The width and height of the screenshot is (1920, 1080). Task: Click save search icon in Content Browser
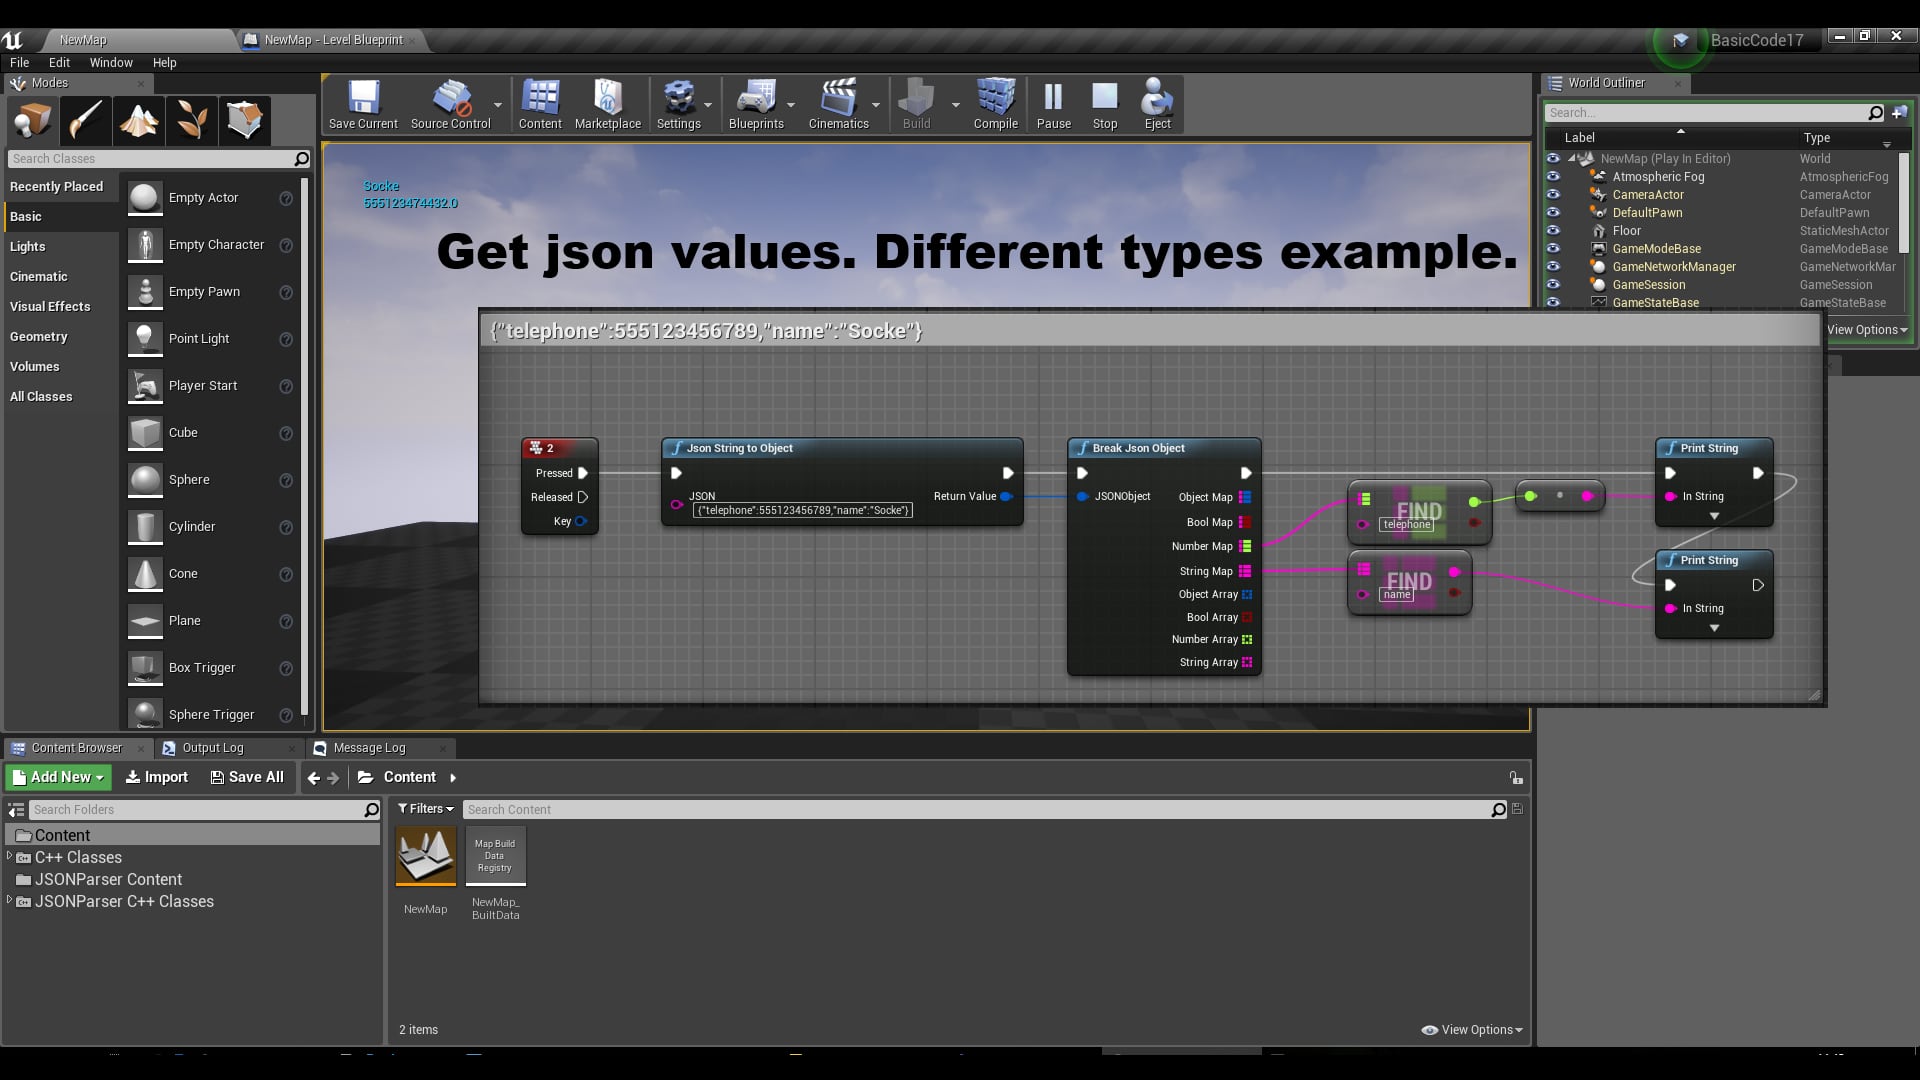(x=1517, y=809)
